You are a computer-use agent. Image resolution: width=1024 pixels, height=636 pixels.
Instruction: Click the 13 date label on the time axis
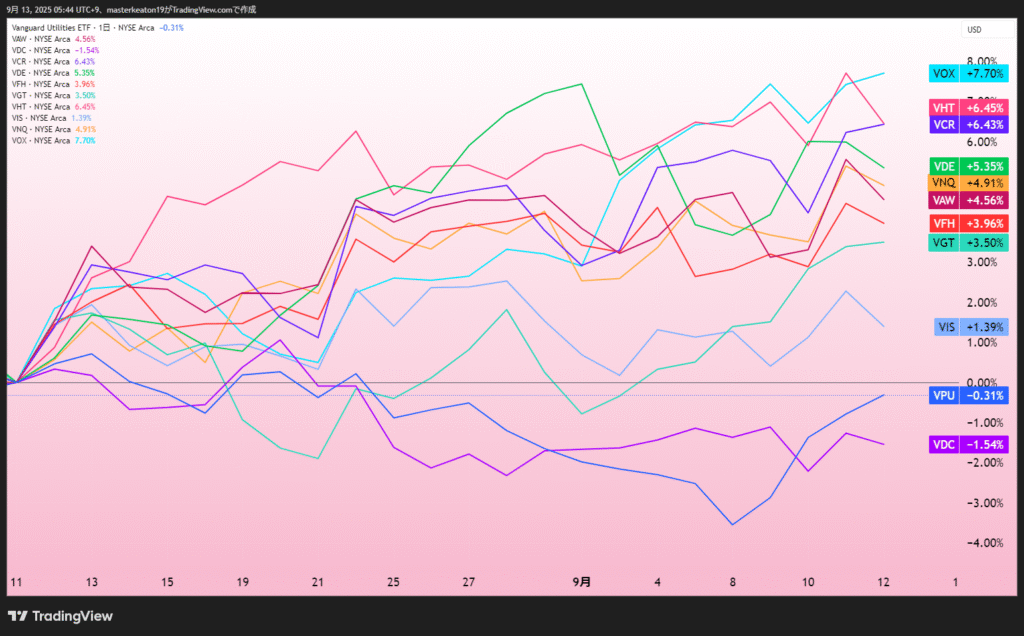coord(91,582)
